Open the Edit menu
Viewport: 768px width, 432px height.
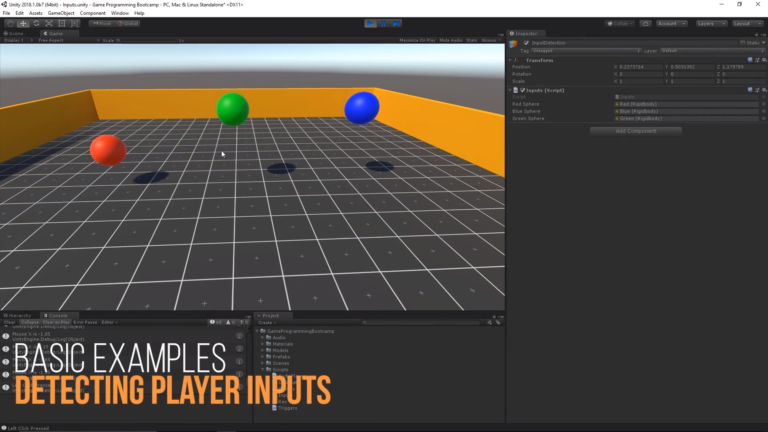point(19,13)
